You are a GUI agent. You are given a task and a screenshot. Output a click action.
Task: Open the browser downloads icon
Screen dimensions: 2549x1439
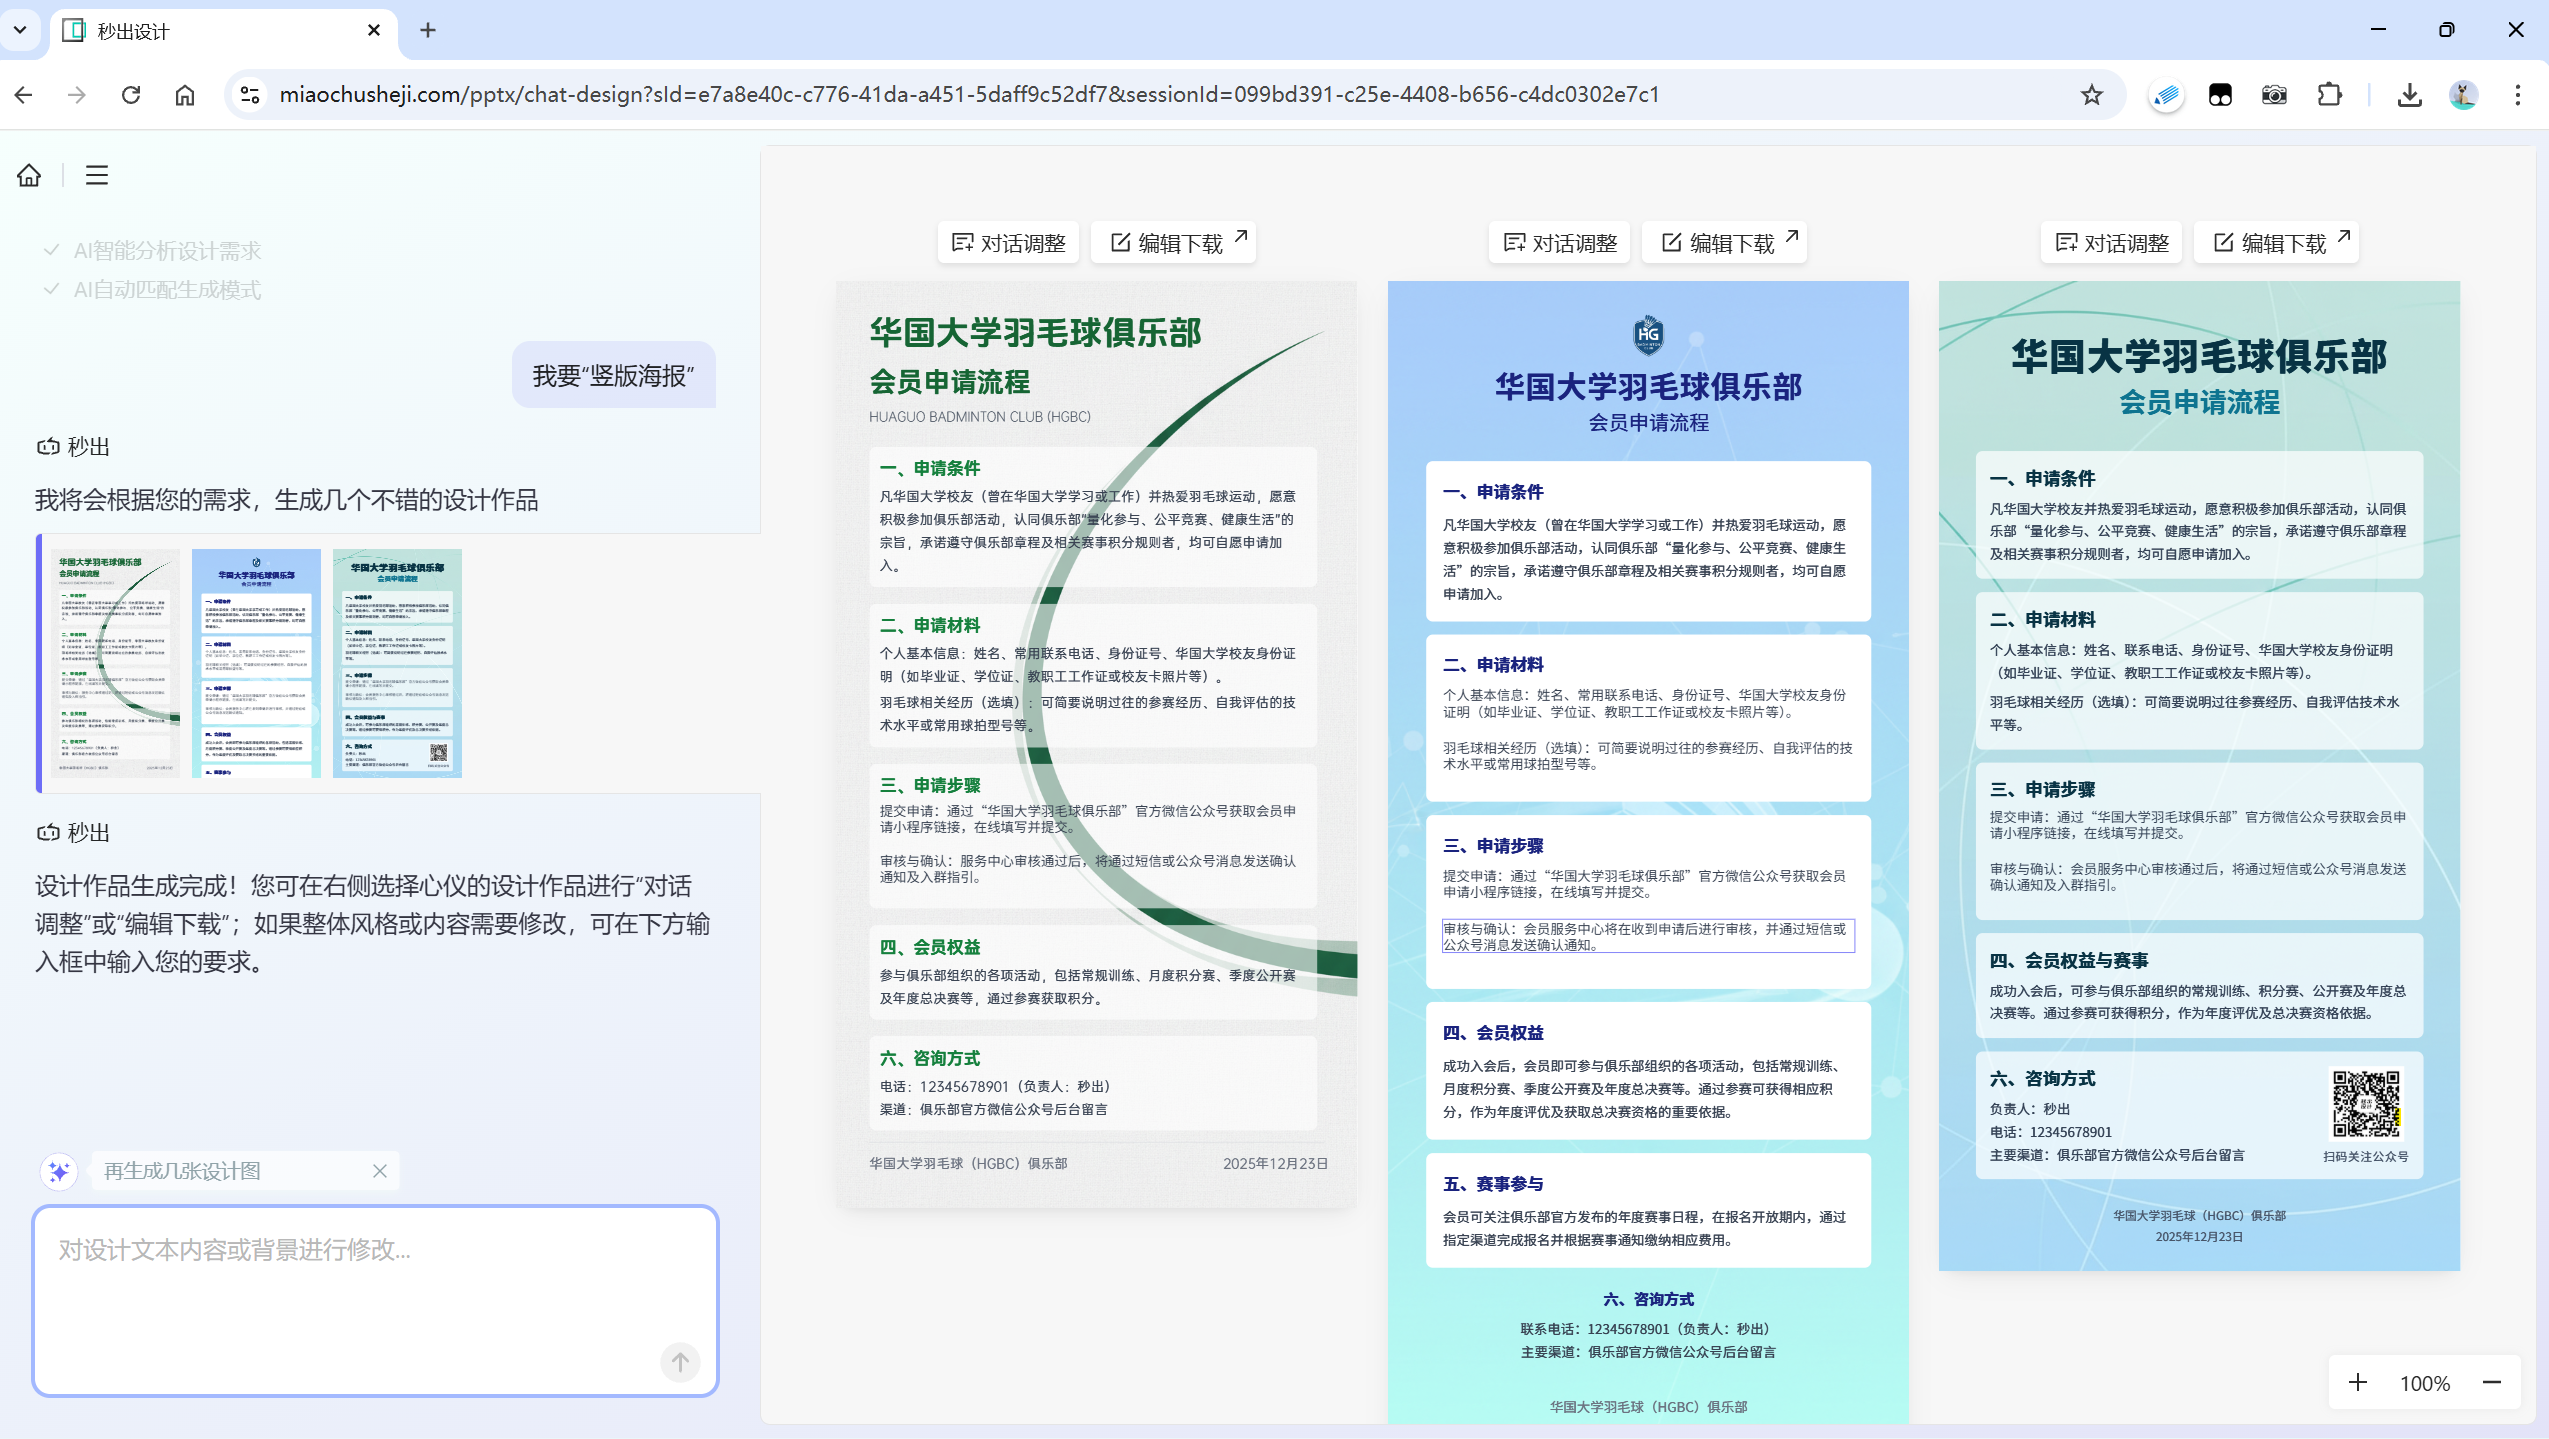pyautogui.click(x=2409, y=95)
